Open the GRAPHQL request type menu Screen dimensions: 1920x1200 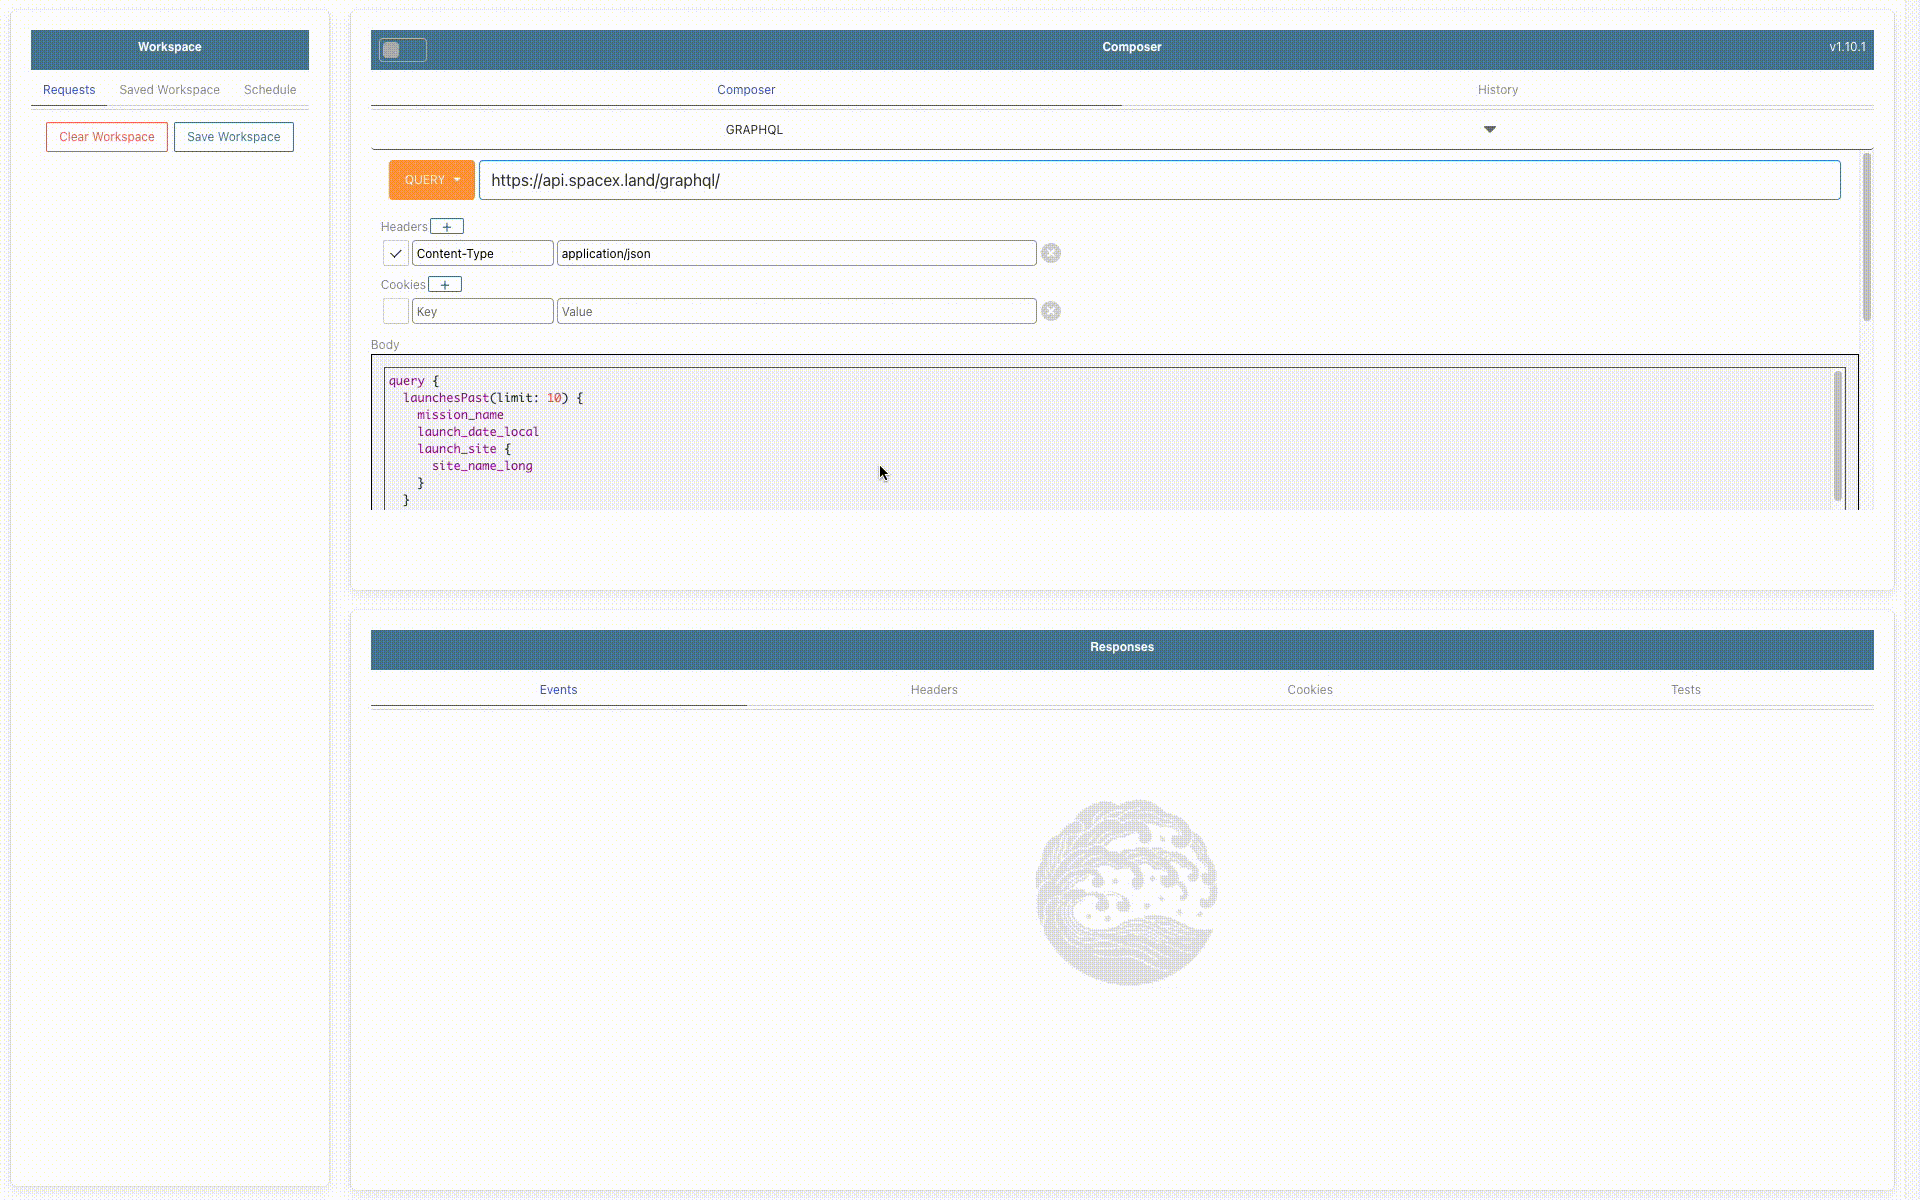coord(754,130)
